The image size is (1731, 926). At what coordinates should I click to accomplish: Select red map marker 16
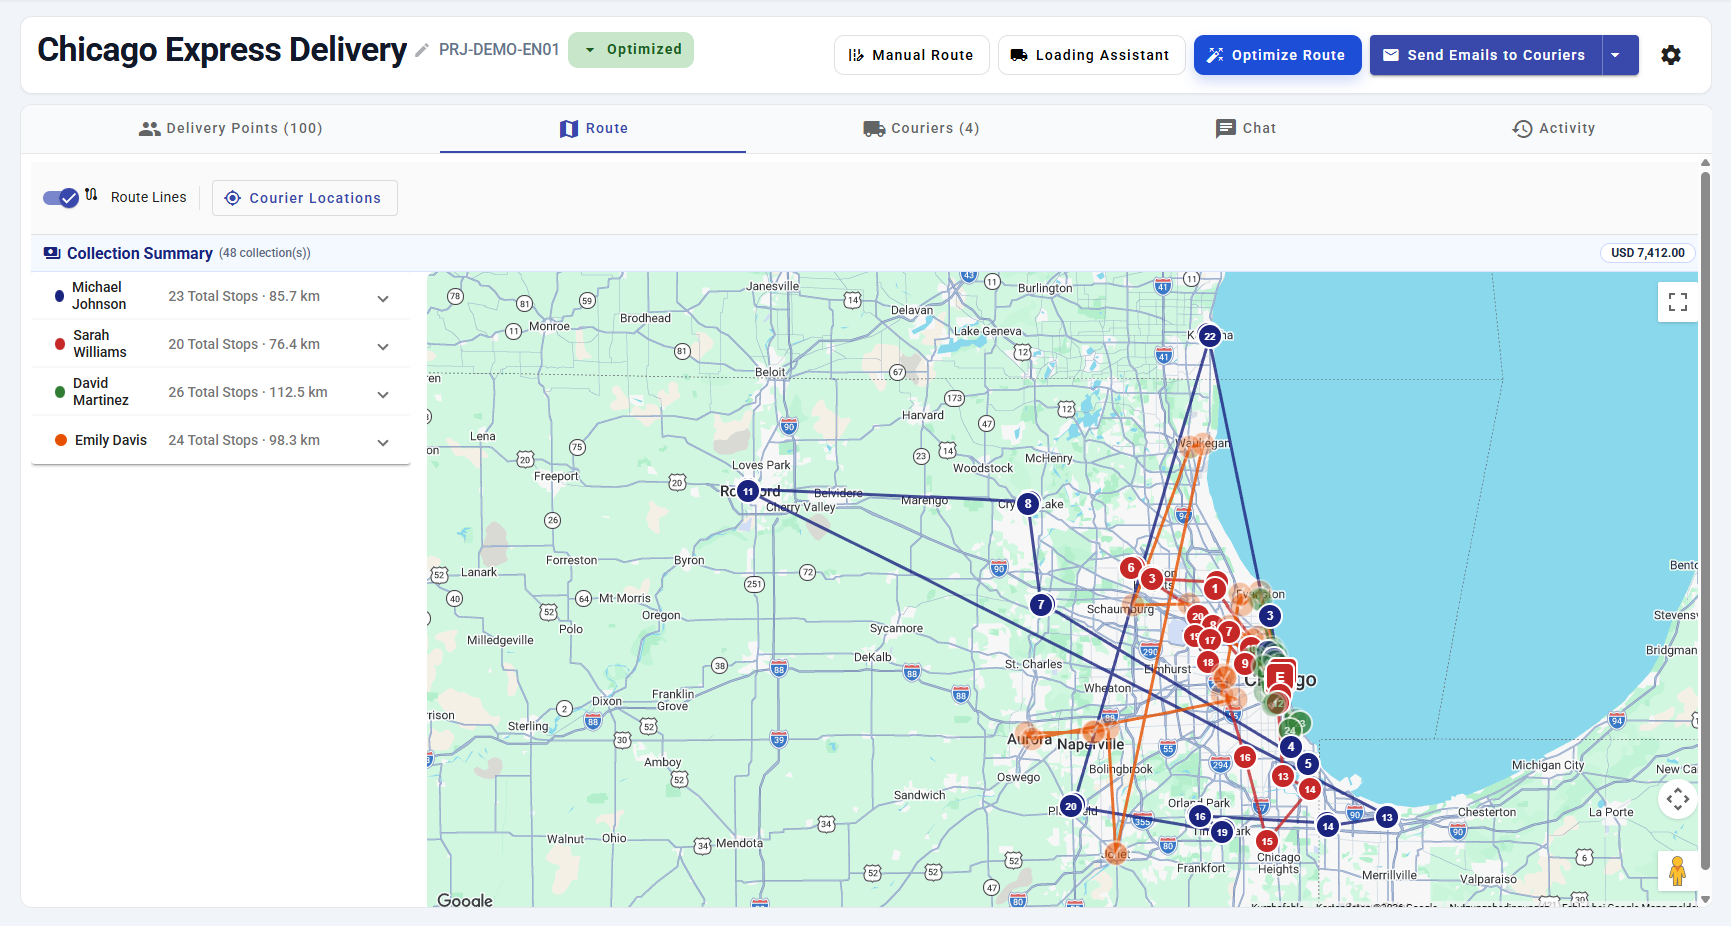(1245, 757)
